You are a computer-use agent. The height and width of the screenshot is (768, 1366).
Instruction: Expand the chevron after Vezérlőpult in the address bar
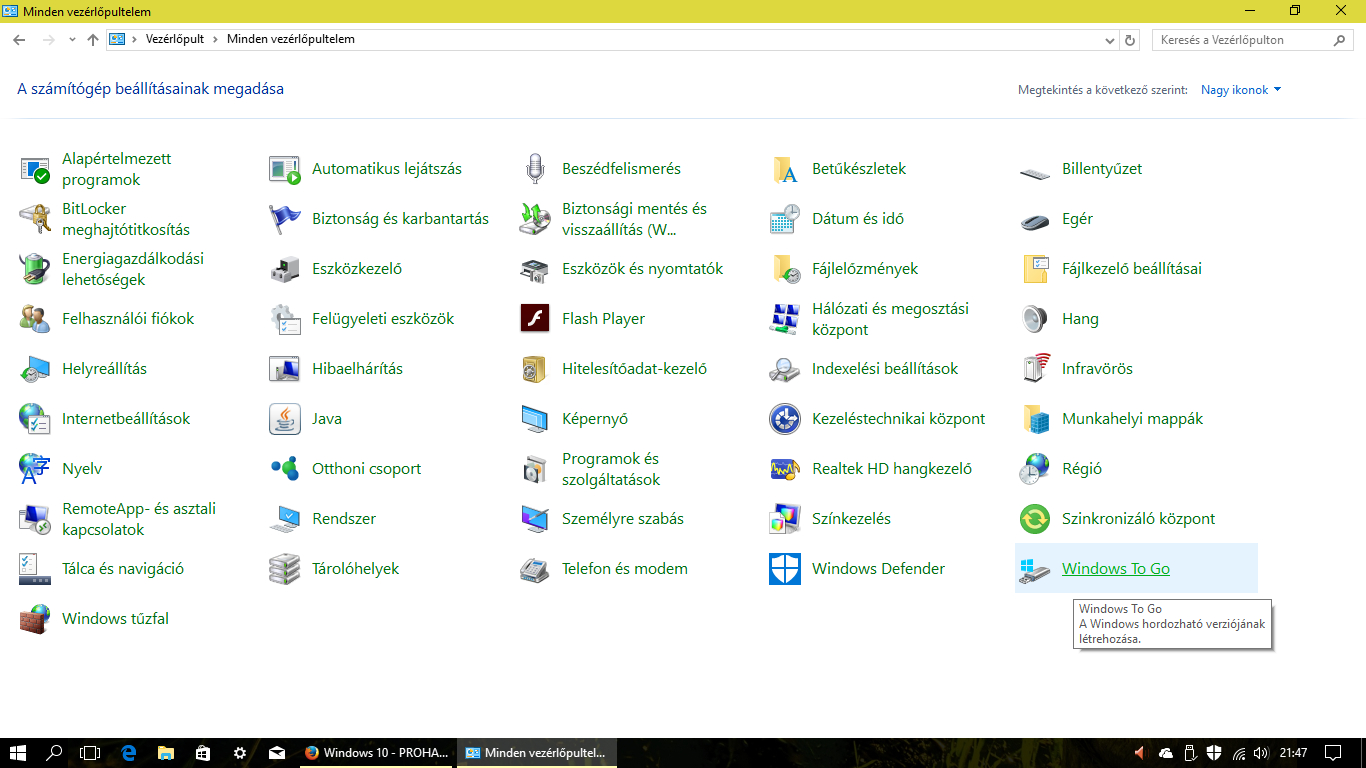[x=217, y=39]
